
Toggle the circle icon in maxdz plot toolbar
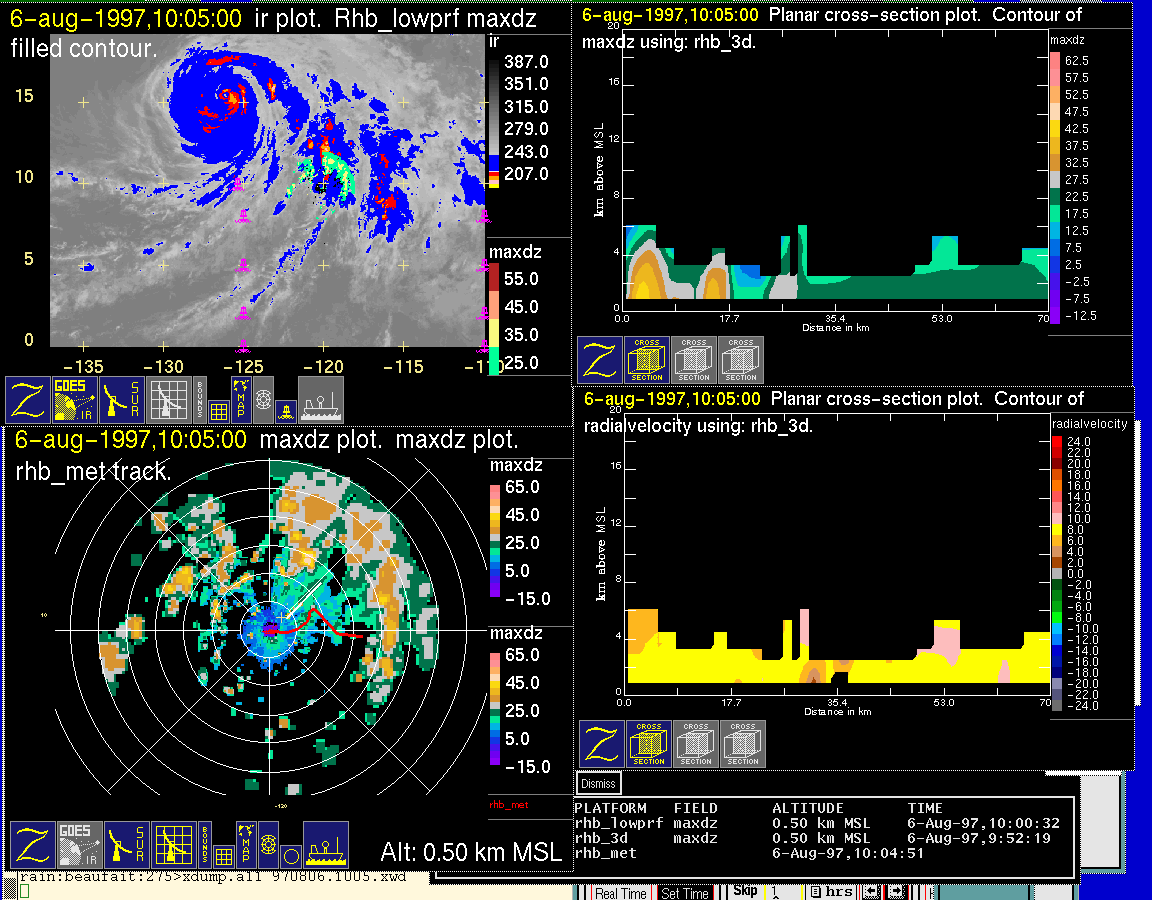click(x=290, y=857)
